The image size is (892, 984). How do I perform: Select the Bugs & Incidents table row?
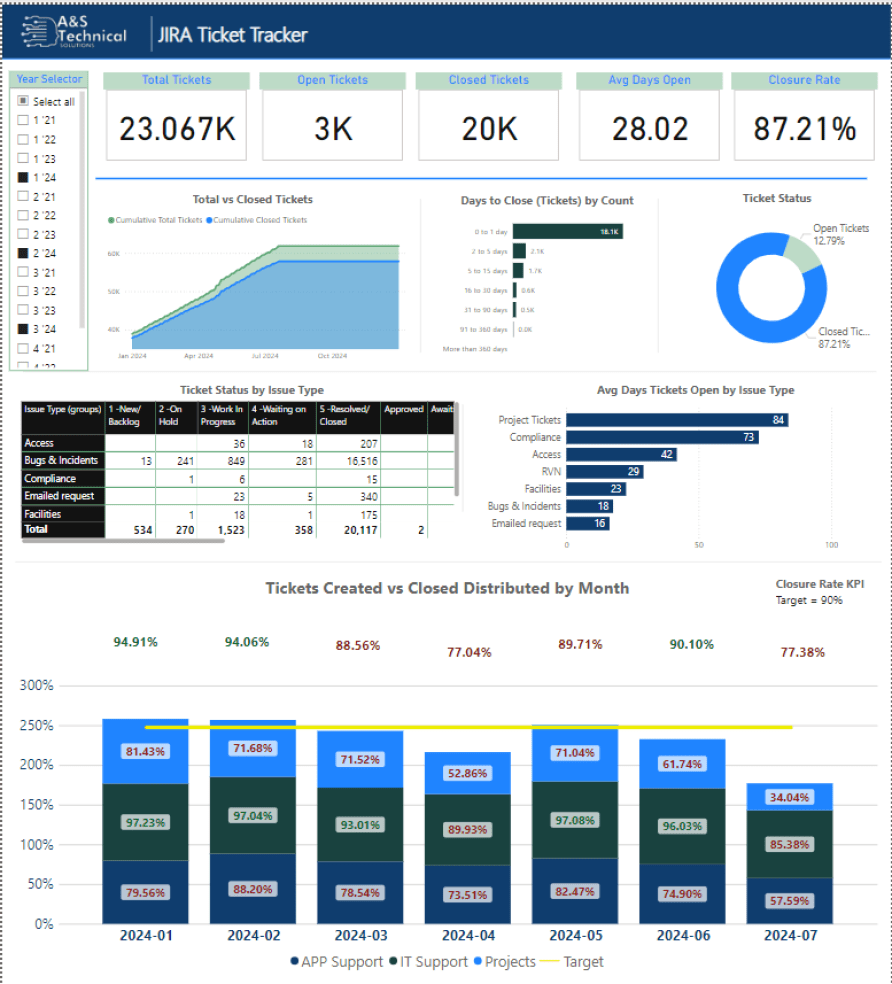coord(62,461)
